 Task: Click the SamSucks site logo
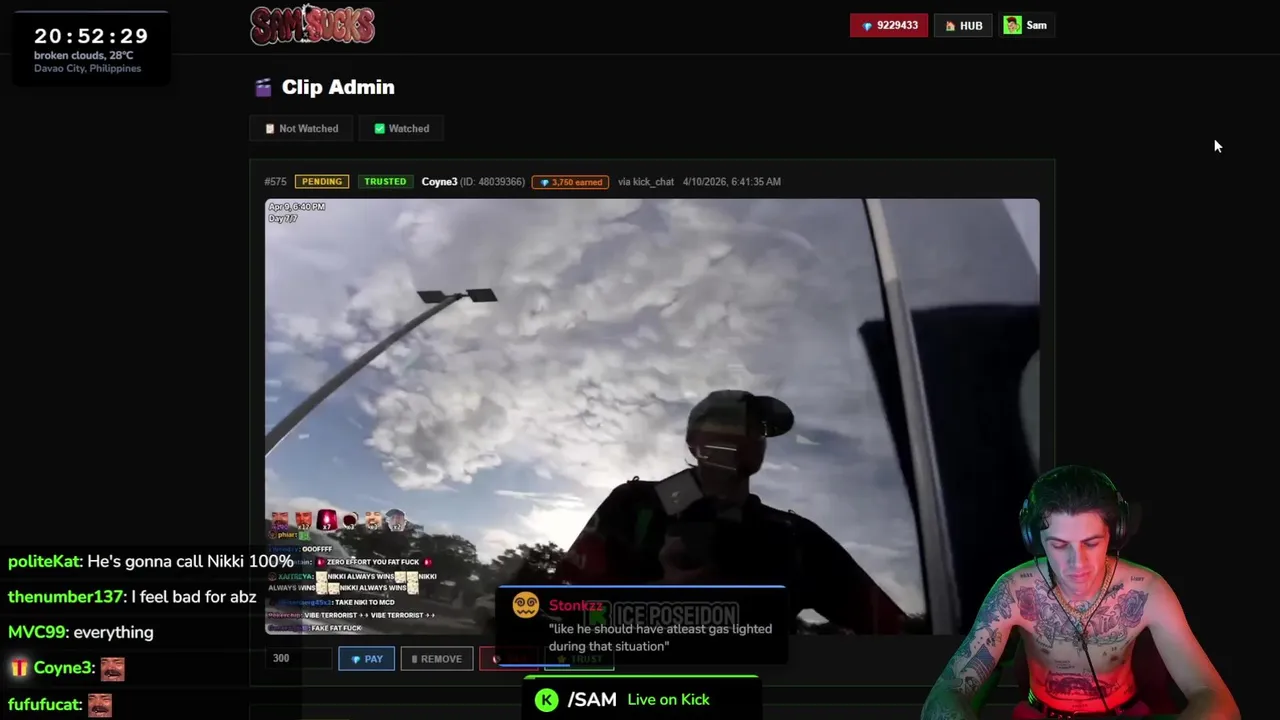tap(312, 25)
